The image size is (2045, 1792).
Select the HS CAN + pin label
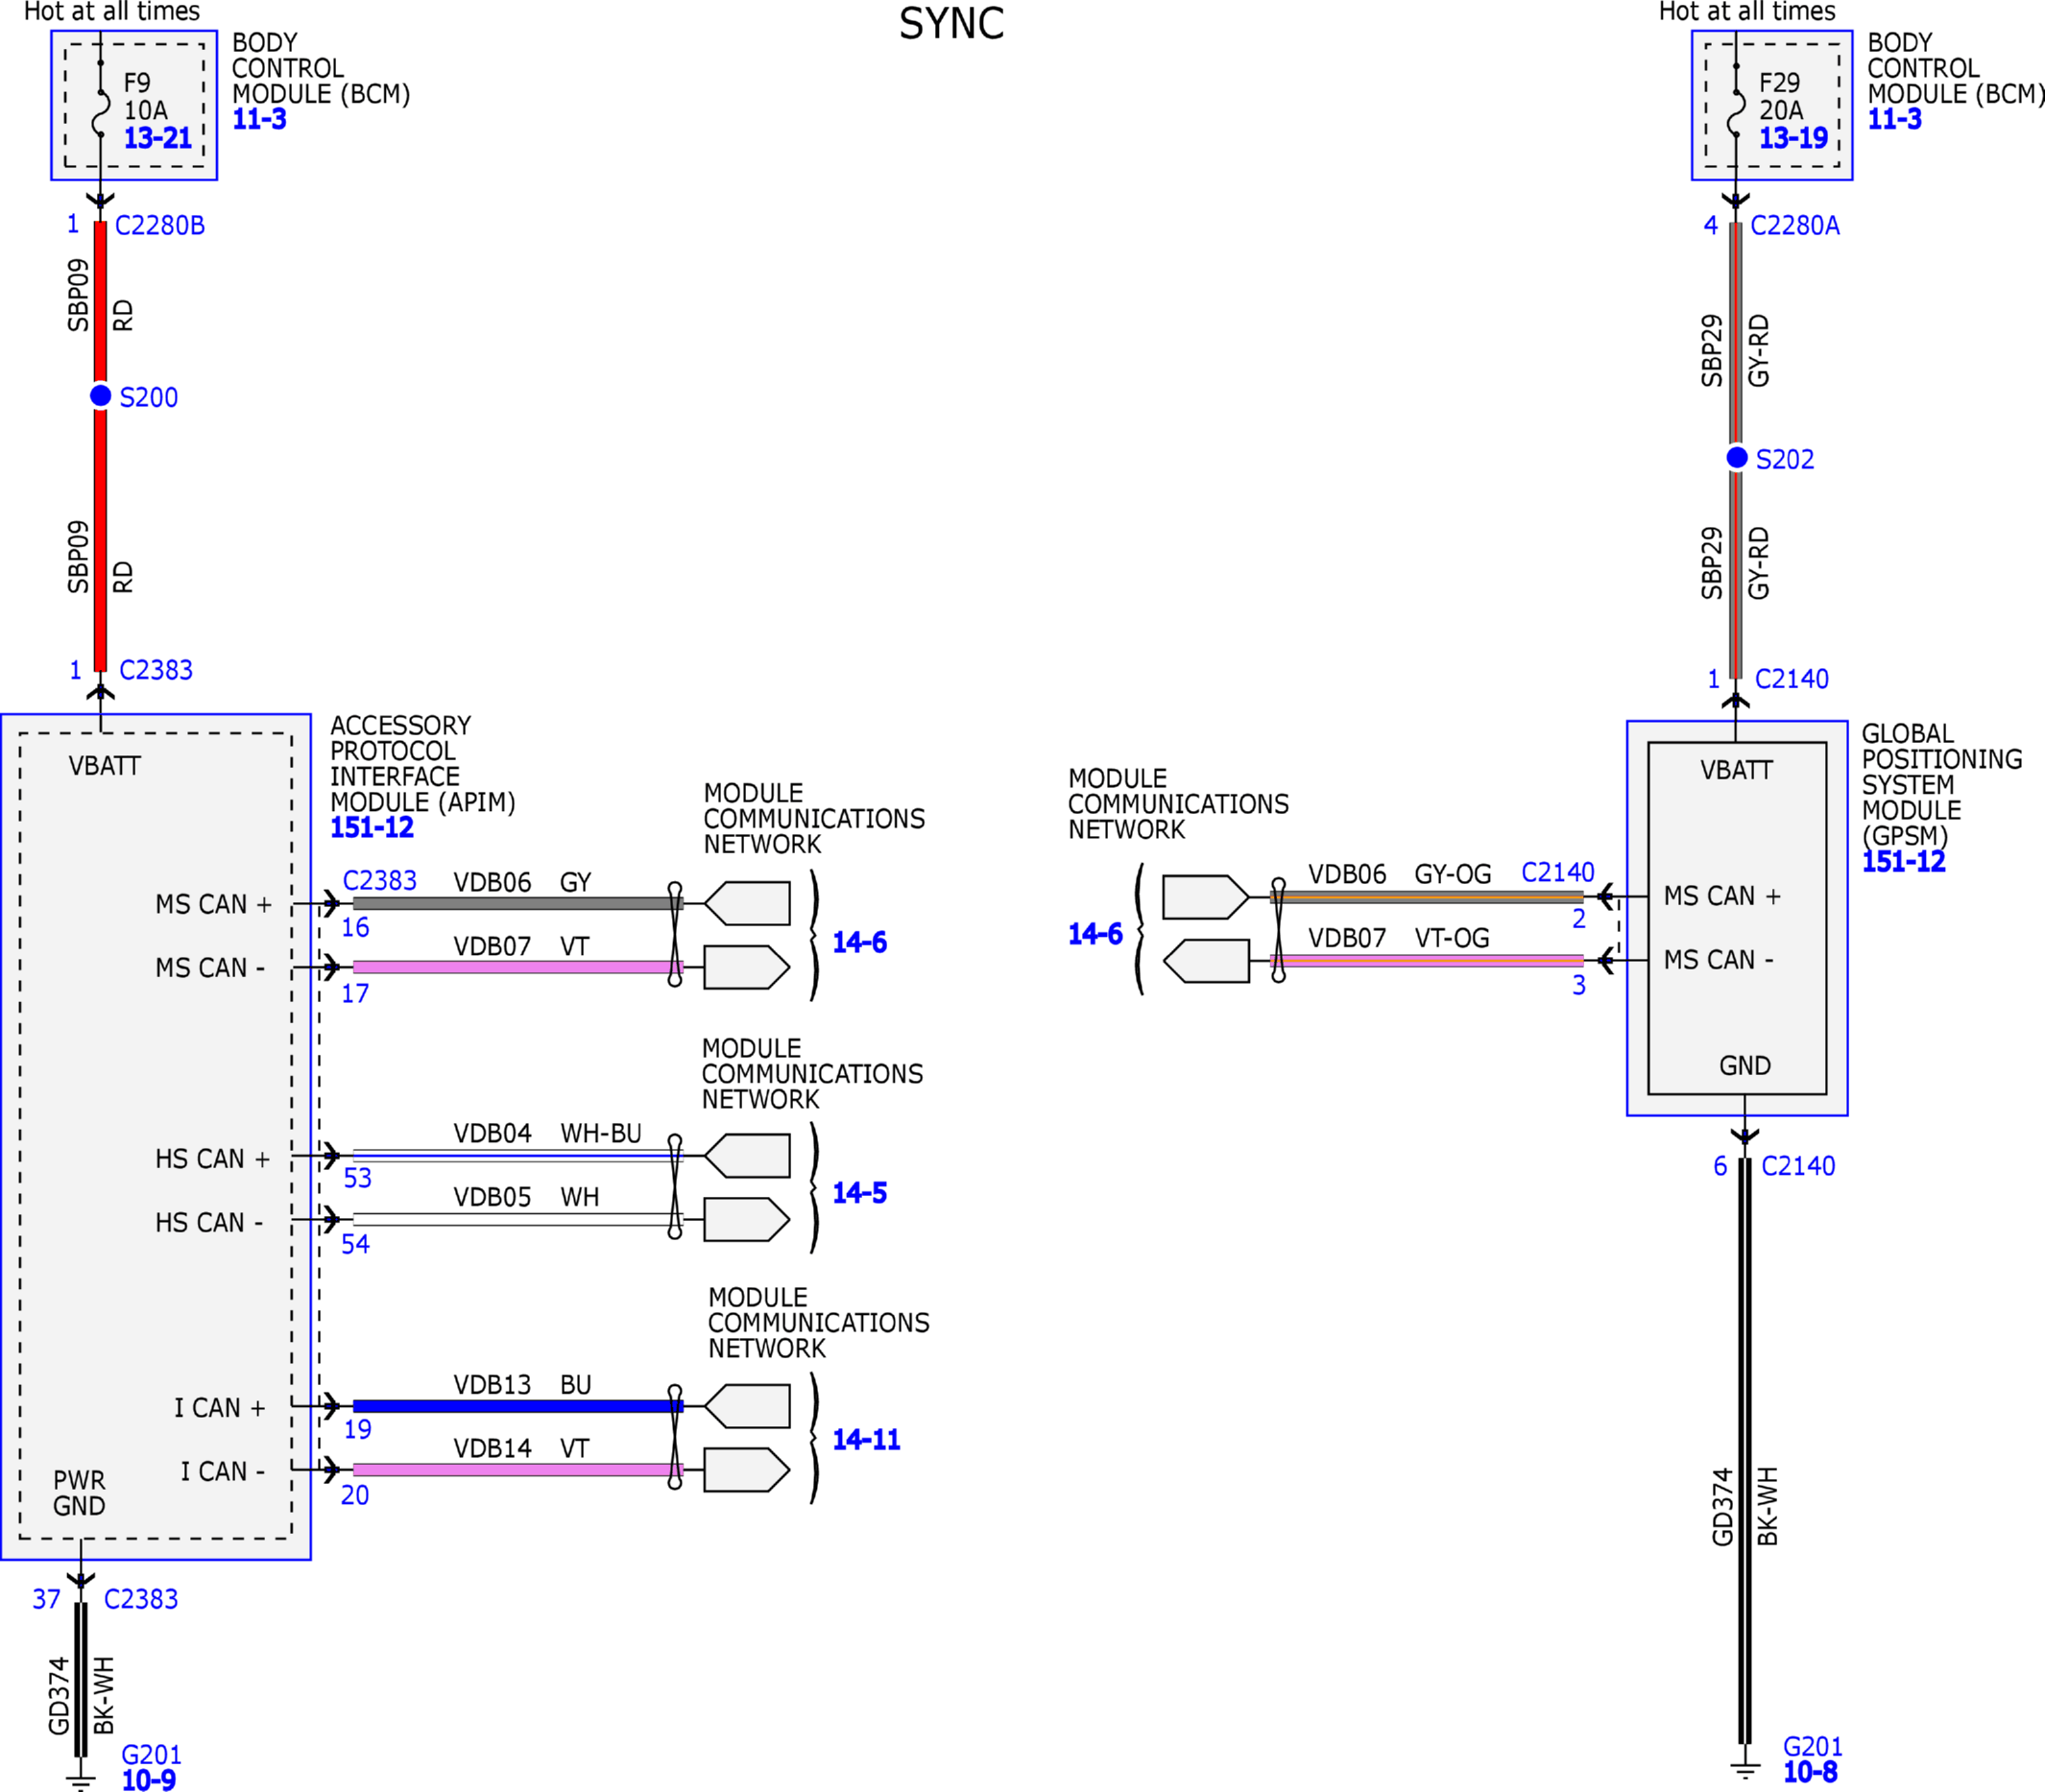(x=212, y=1159)
